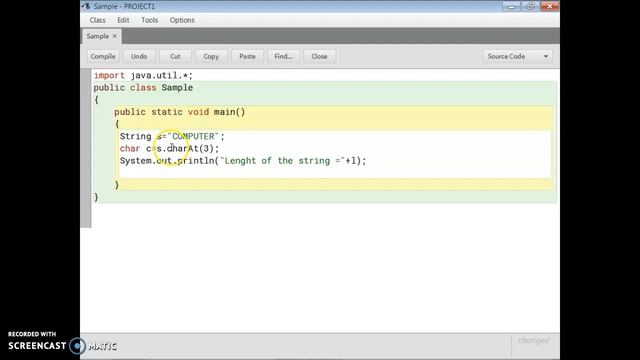Image resolution: width=640 pixels, height=360 pixels.
Task: Open the Tools menu
Action: click(149, 20)
